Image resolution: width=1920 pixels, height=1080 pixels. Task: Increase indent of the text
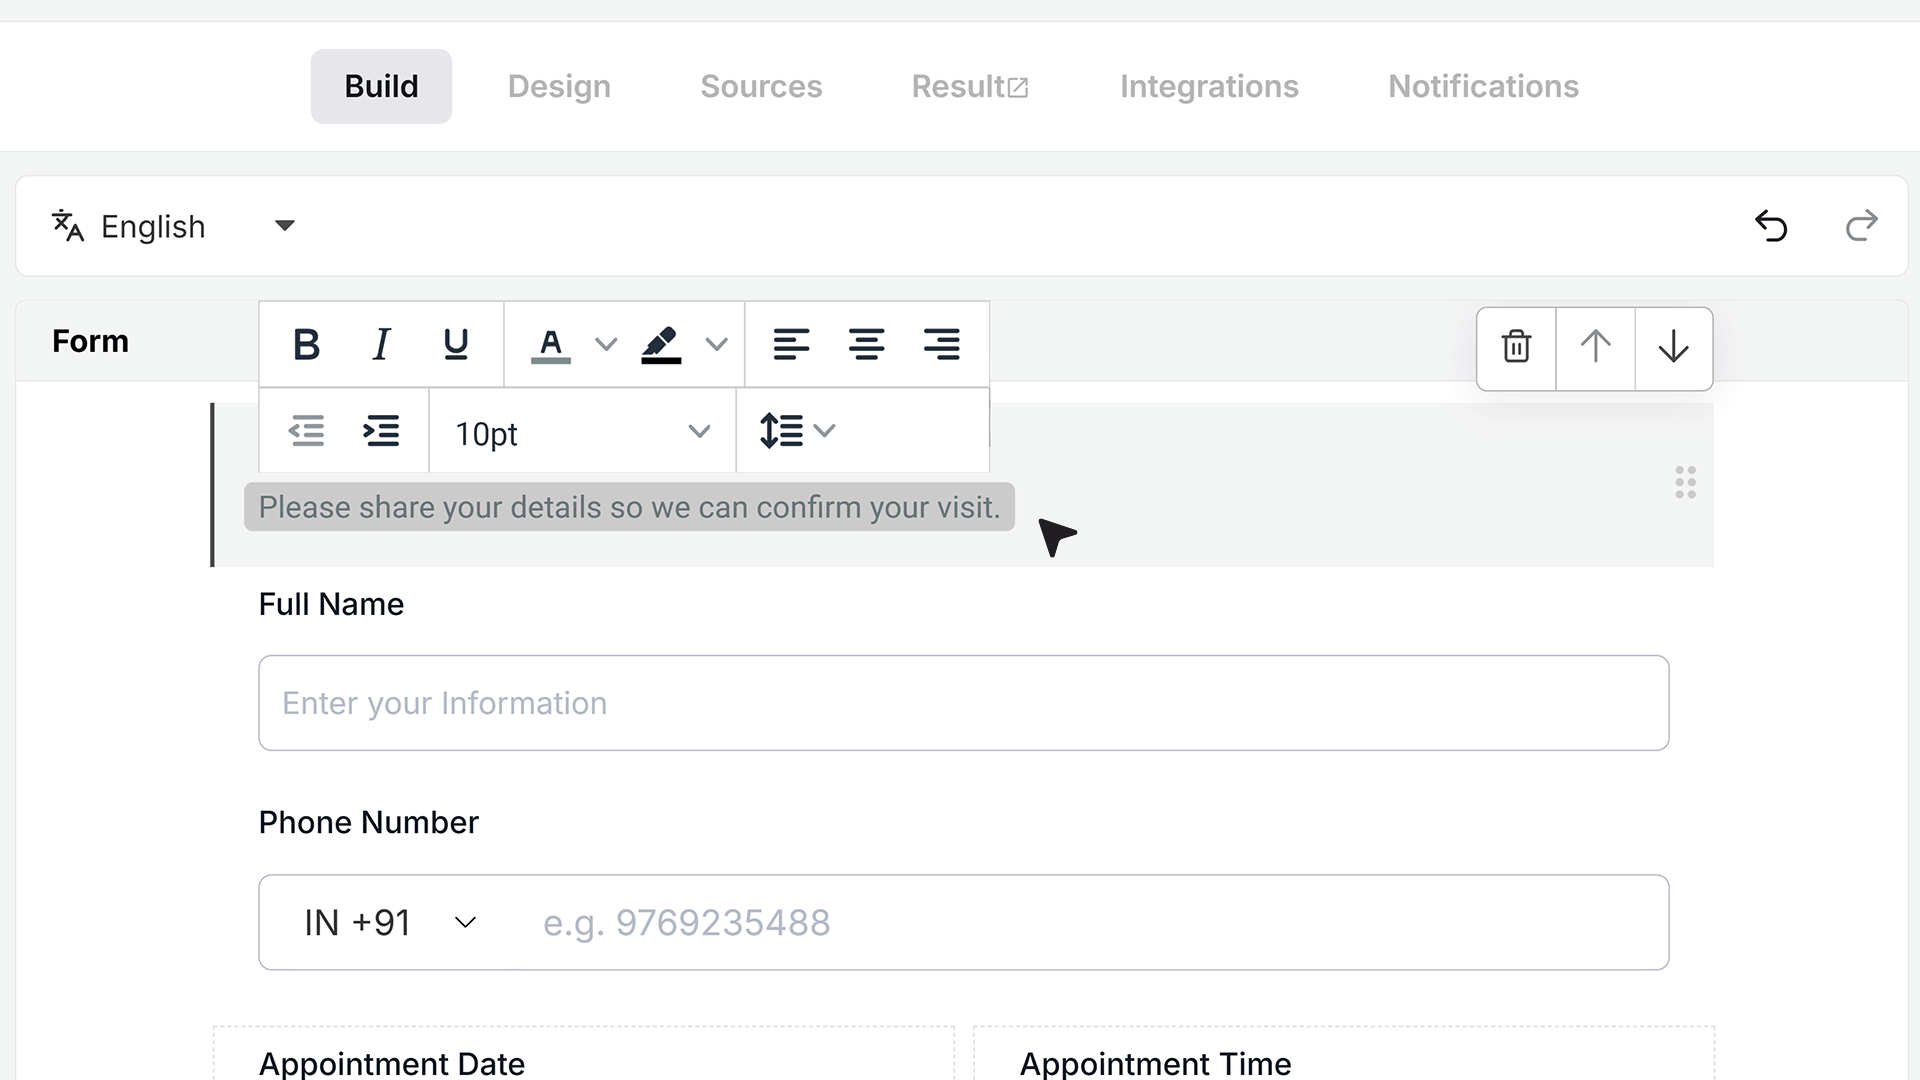coord(381,431)
